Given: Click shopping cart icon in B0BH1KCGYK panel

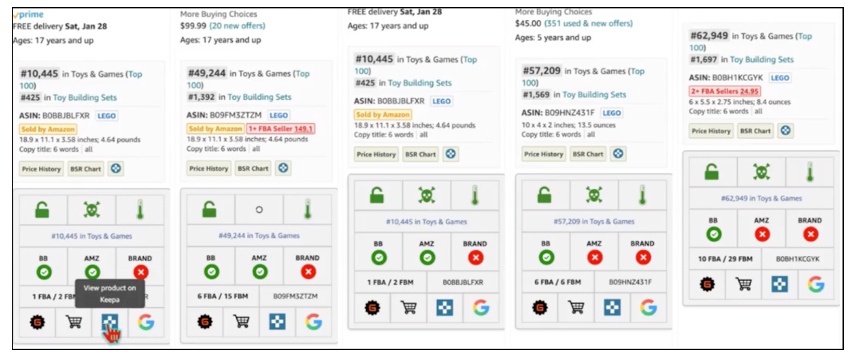Looking at the screenshot, I should click(x=744, y=284).
